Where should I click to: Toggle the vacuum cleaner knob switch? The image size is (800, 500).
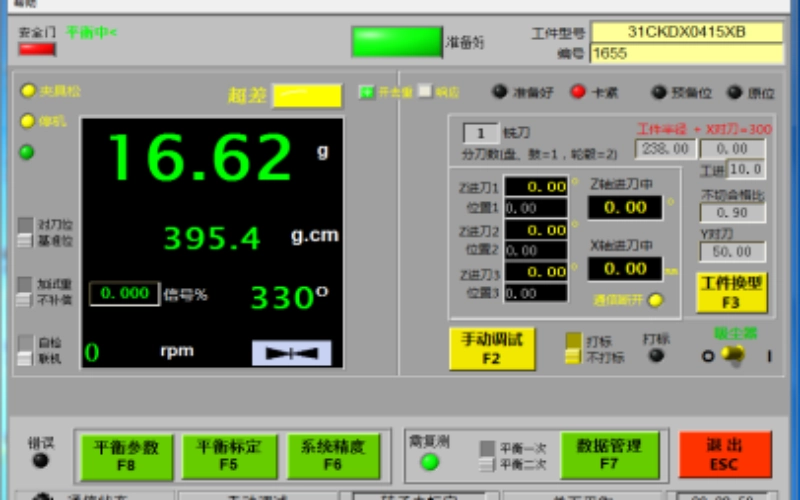click(733, 354)
